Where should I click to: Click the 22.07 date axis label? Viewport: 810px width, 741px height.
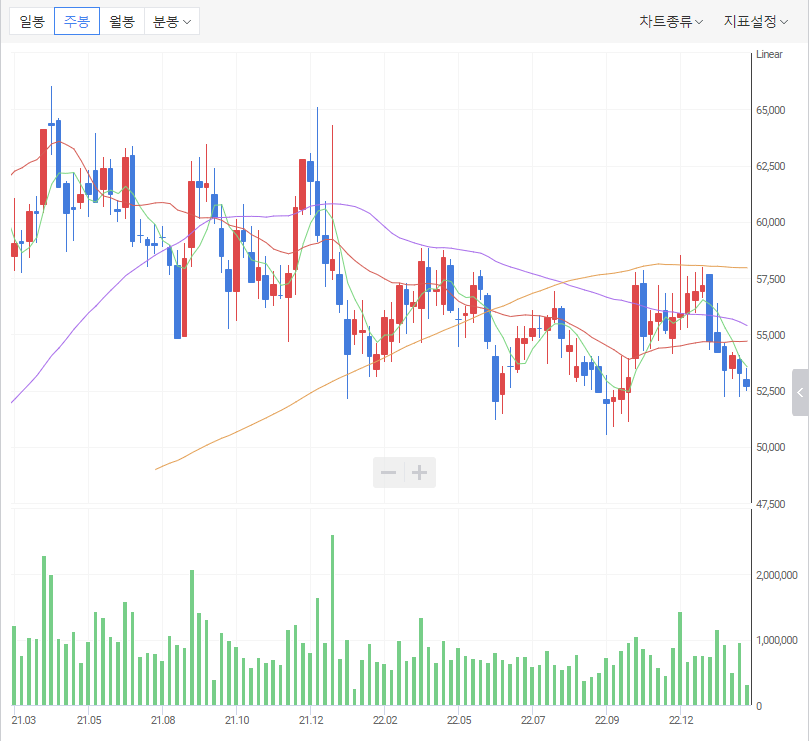[533, 720]
